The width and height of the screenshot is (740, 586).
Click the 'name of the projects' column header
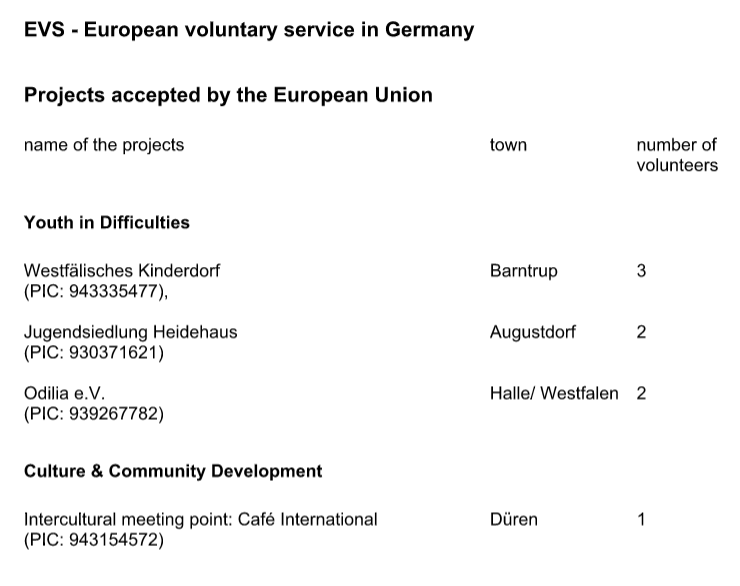pyautogui.click(x=104, y=145)
